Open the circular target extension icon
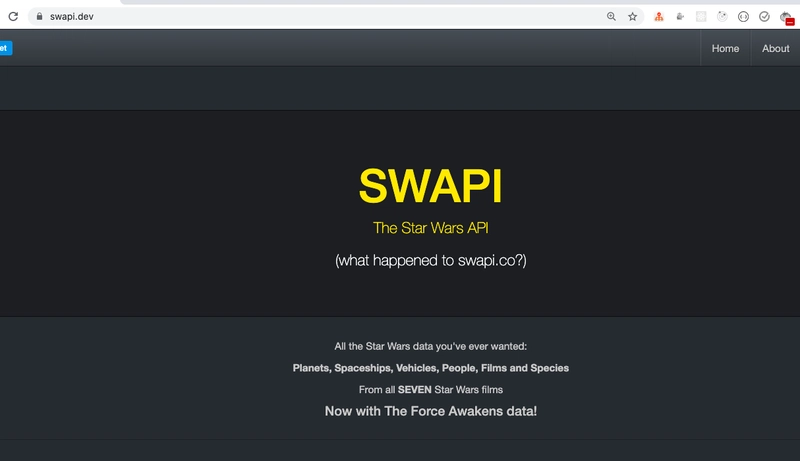The image size is (800, 461). (722, 16)
